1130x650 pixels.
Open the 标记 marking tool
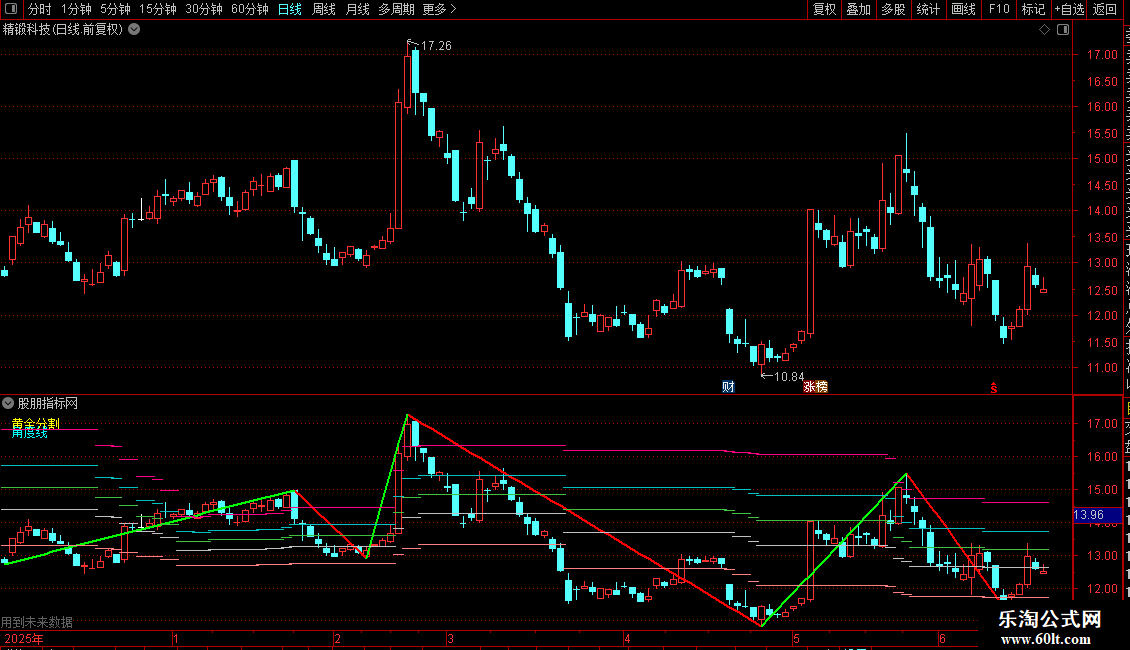click(1033, 9)
